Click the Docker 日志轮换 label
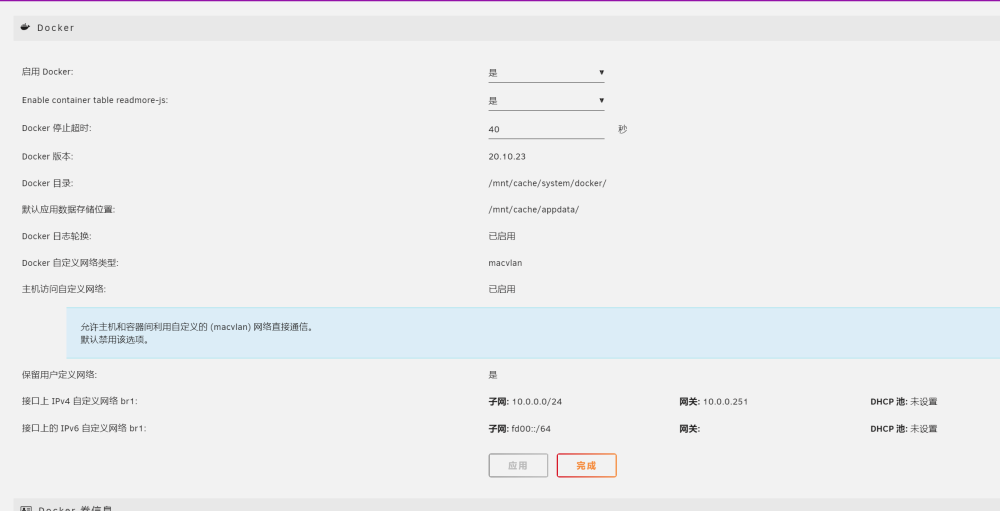1000x511 pixels. [x=57, y=236]
